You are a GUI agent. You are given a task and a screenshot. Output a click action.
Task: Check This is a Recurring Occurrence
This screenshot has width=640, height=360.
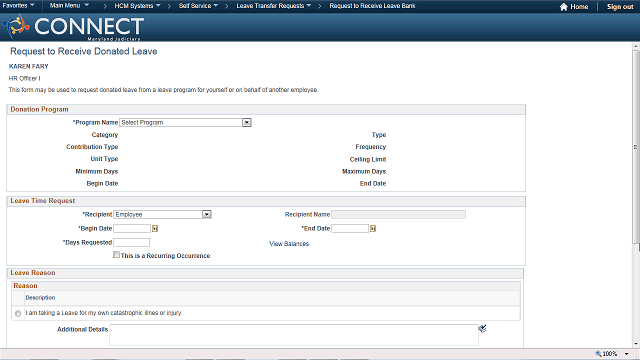(116, 255)
